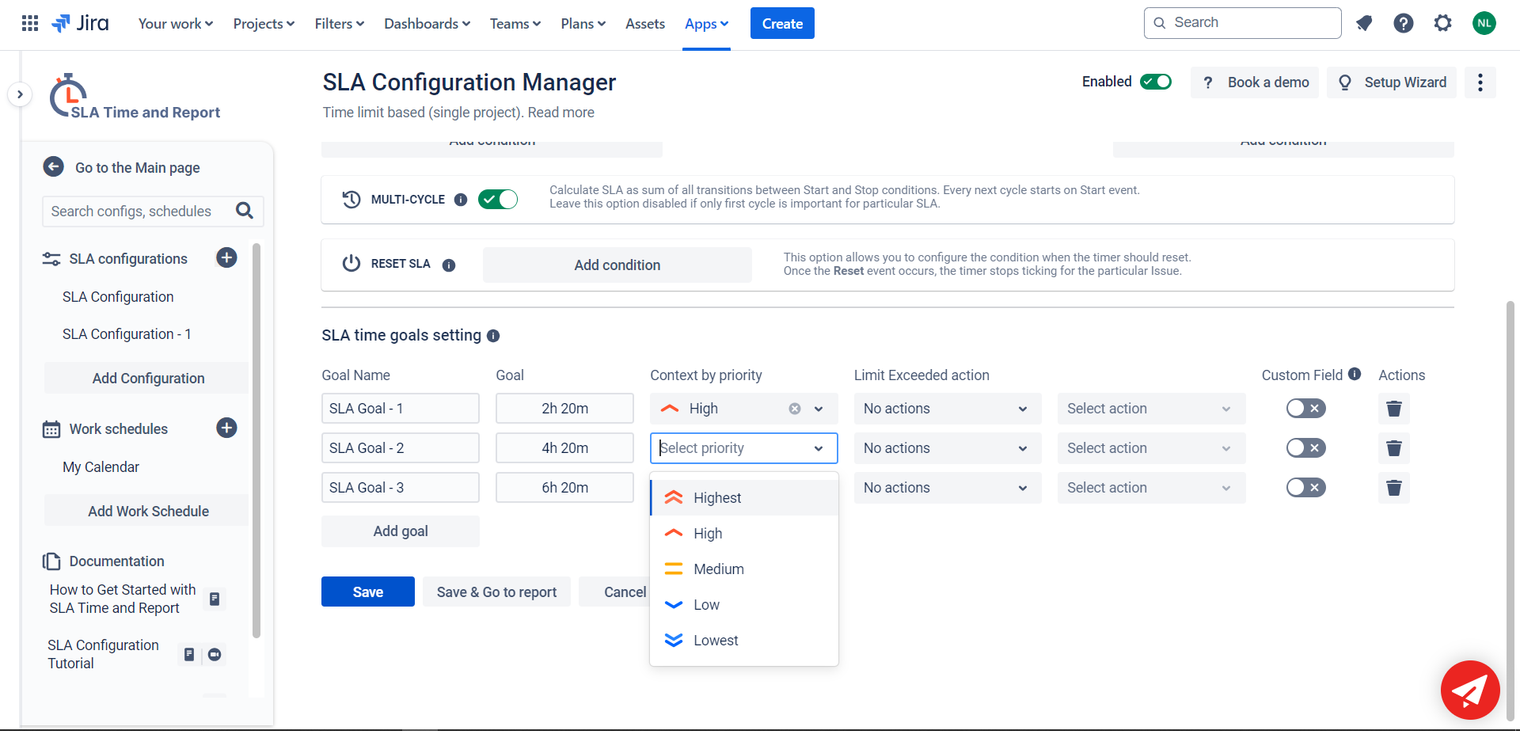Click the info icon next to SLA time goals setting

[x=492, y=335]
